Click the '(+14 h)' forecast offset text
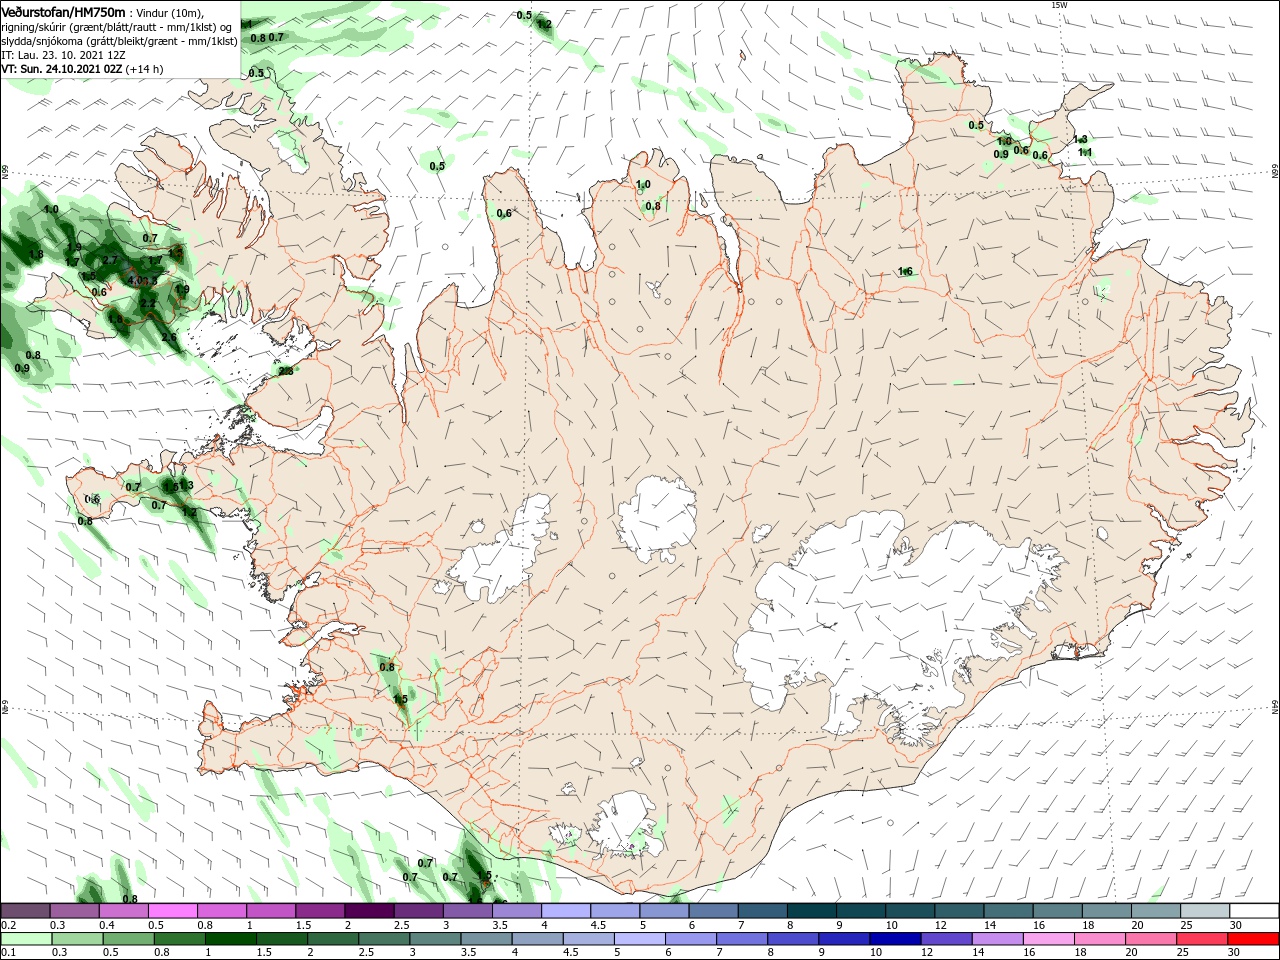The image size is (1280, 960). 145,69
